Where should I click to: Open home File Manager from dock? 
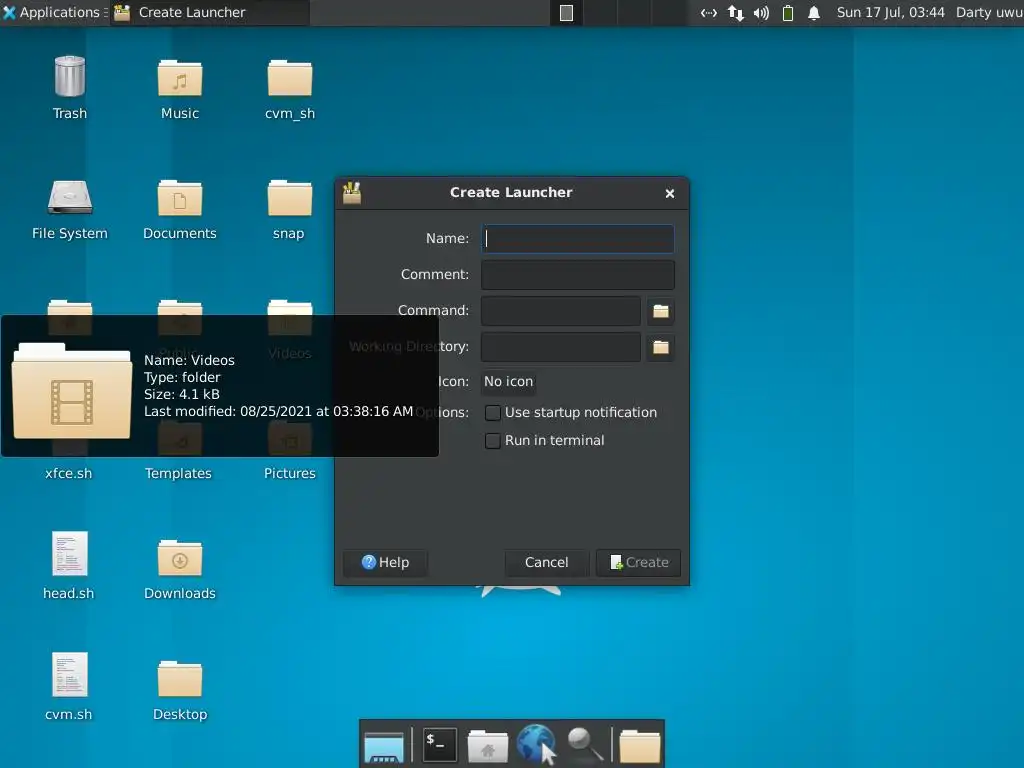(488, 746)
